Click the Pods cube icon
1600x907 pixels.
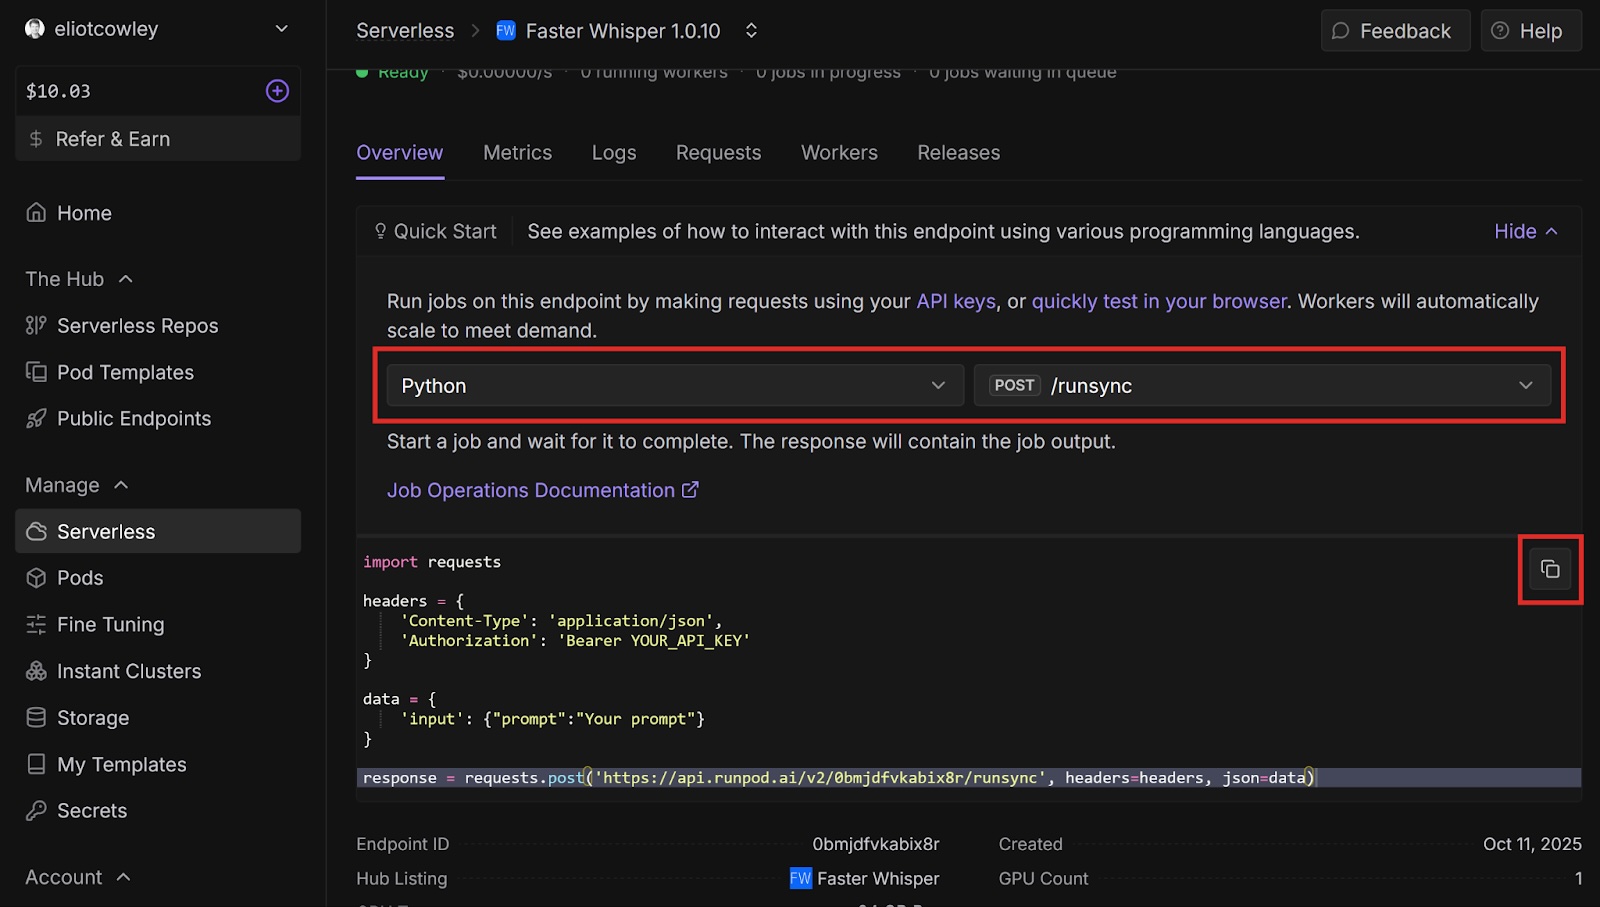[x=36, y=578]
